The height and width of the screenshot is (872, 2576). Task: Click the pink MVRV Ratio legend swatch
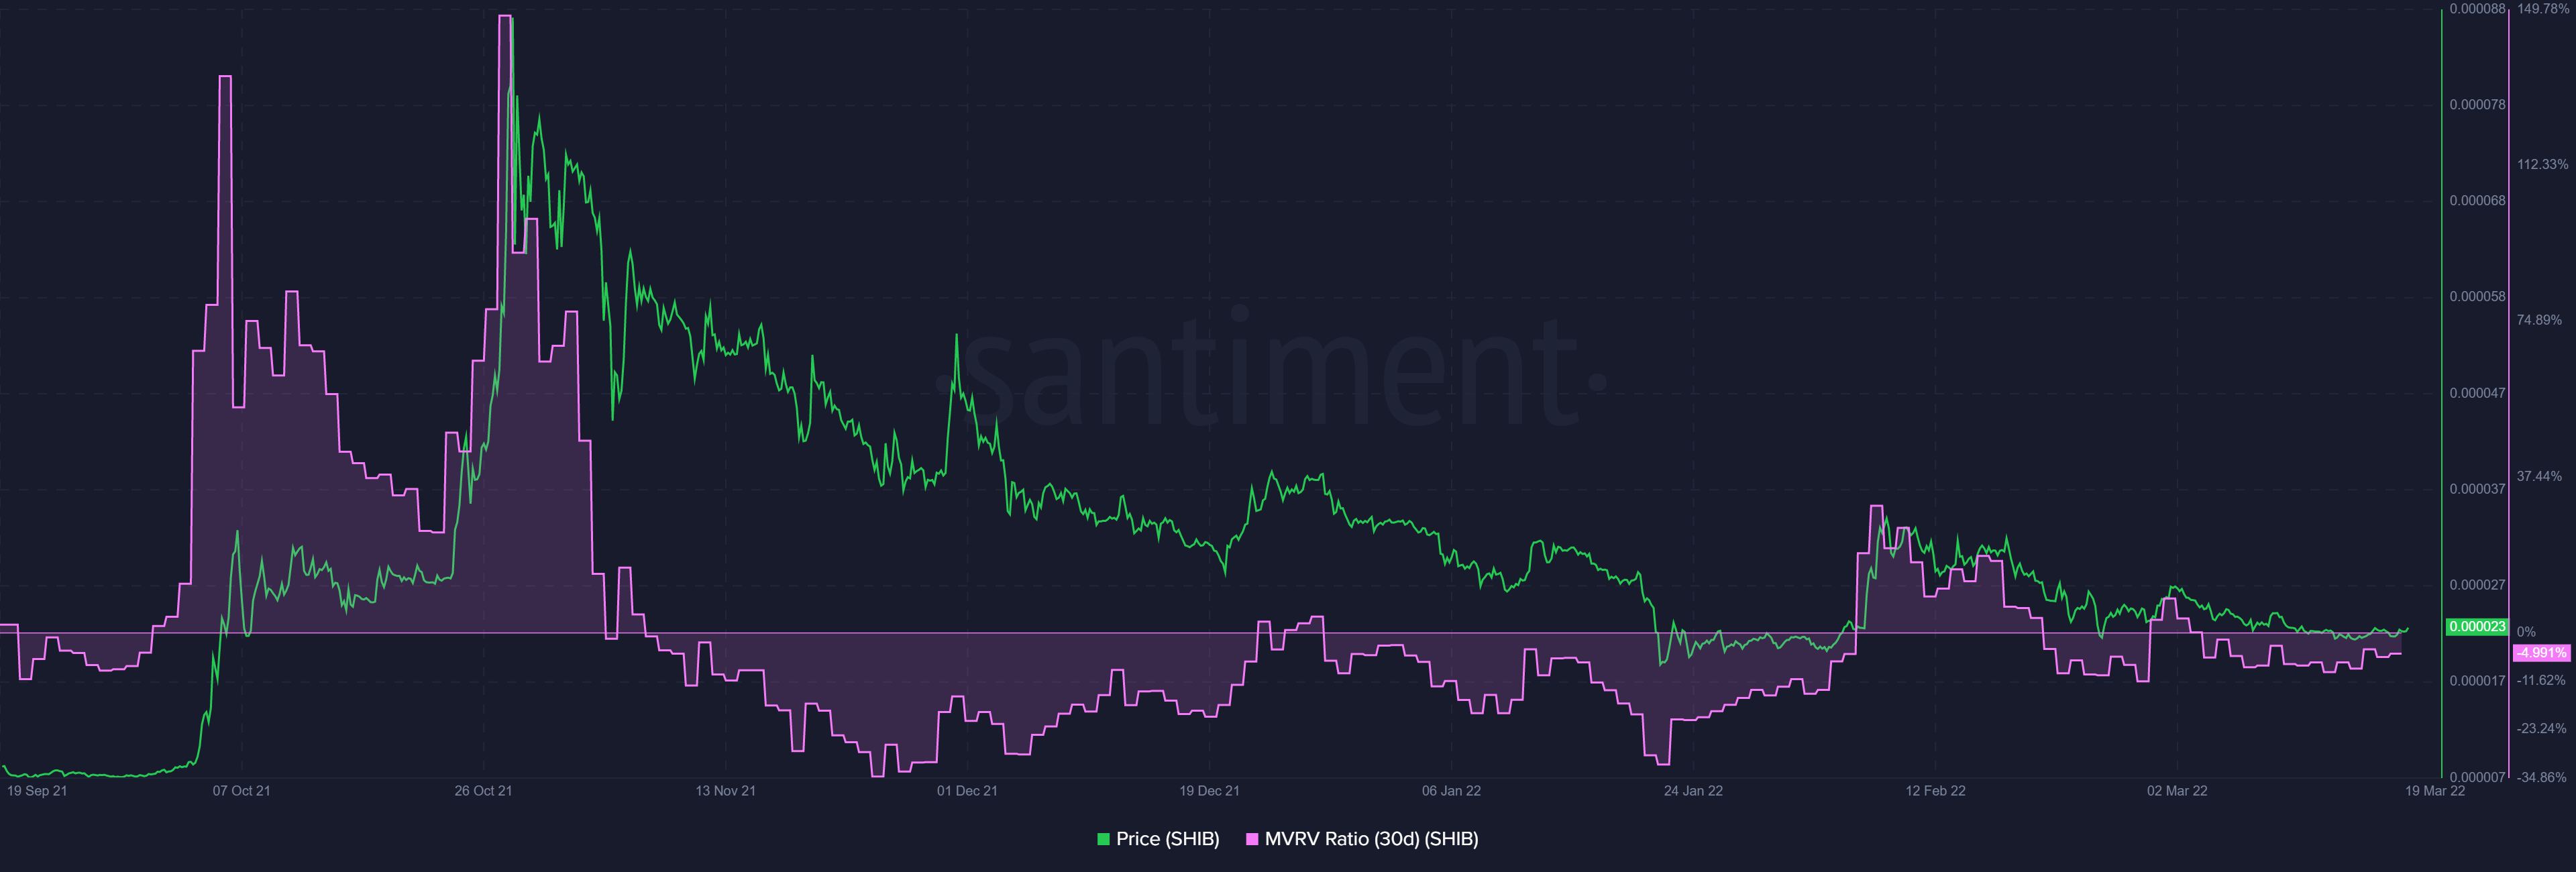pyautogui.click(x=1252, y=840)
